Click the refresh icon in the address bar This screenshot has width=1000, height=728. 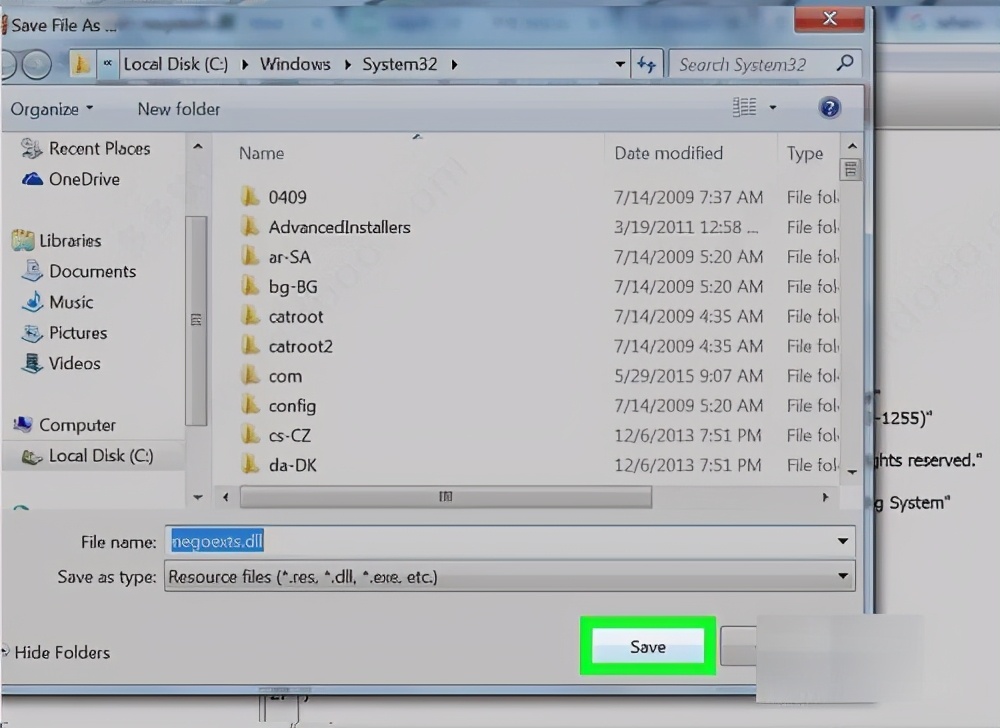(646, 64)
